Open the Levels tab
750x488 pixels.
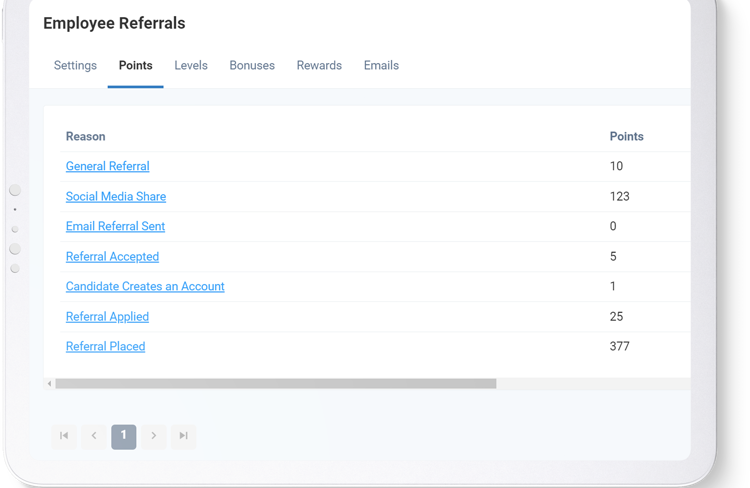pos(191,66)
